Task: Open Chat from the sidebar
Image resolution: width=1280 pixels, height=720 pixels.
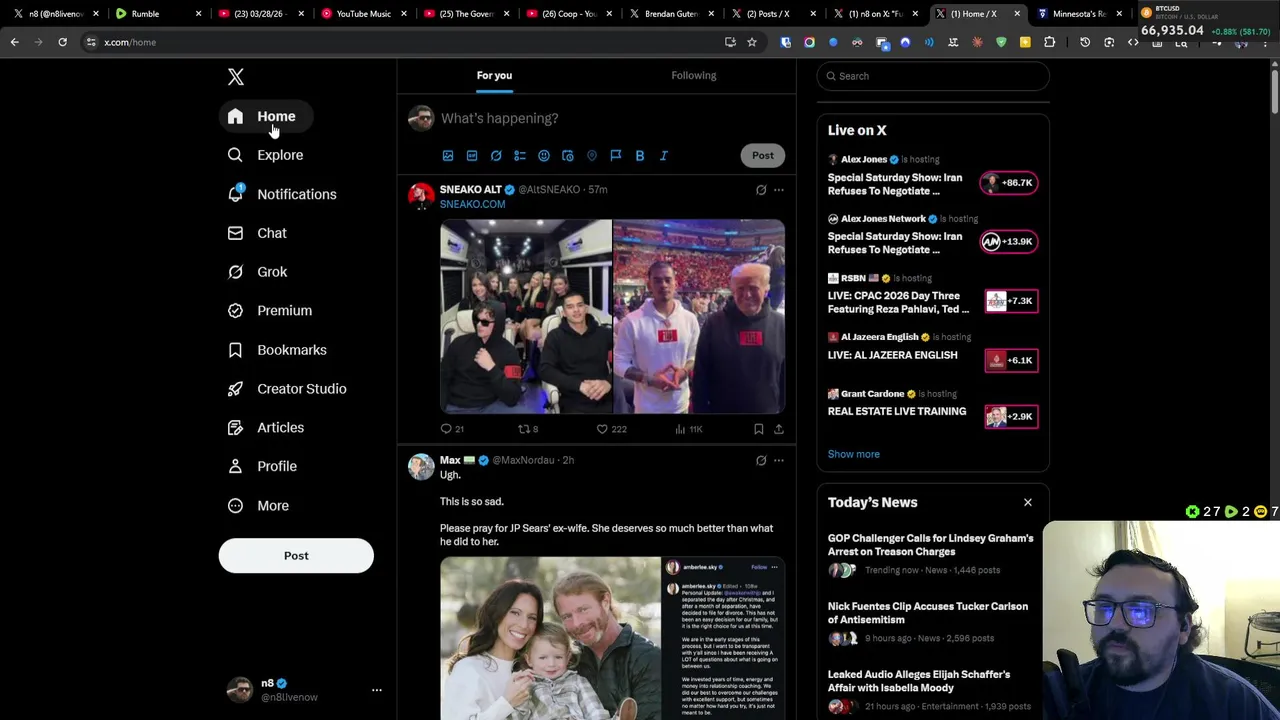Action: pos(257,233)
